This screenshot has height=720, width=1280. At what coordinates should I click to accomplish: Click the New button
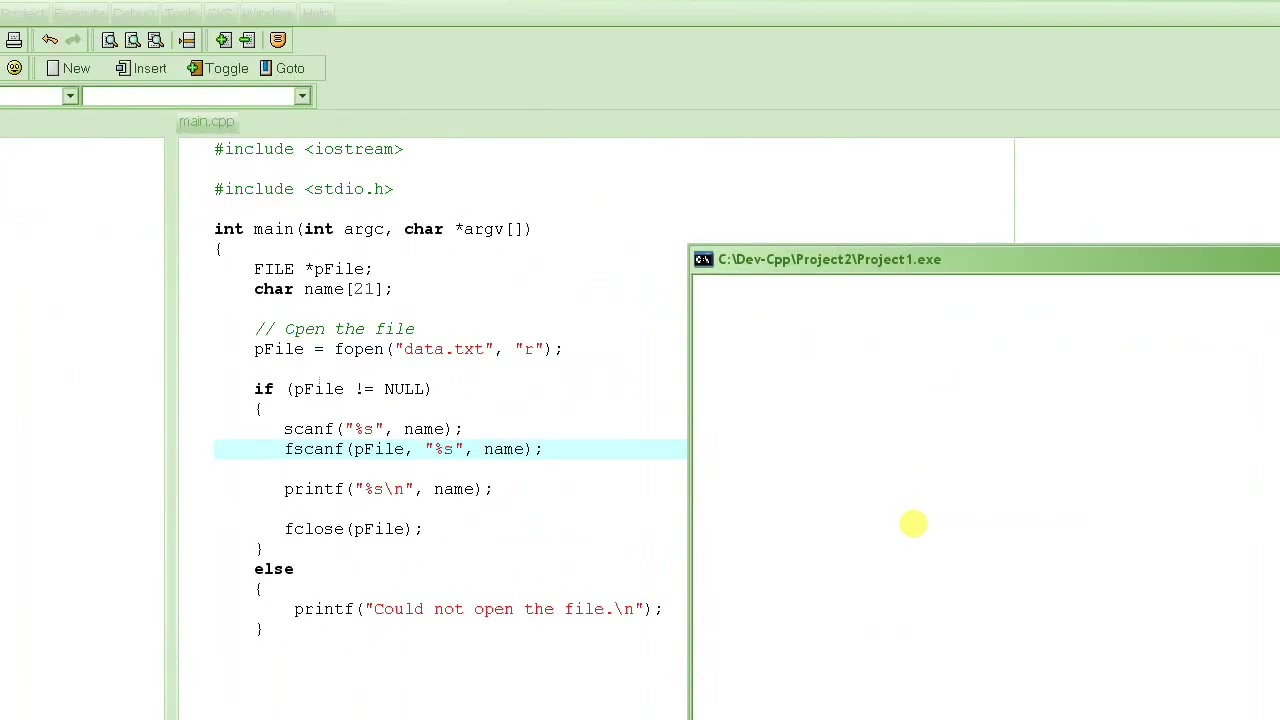[x=68, y=68]
